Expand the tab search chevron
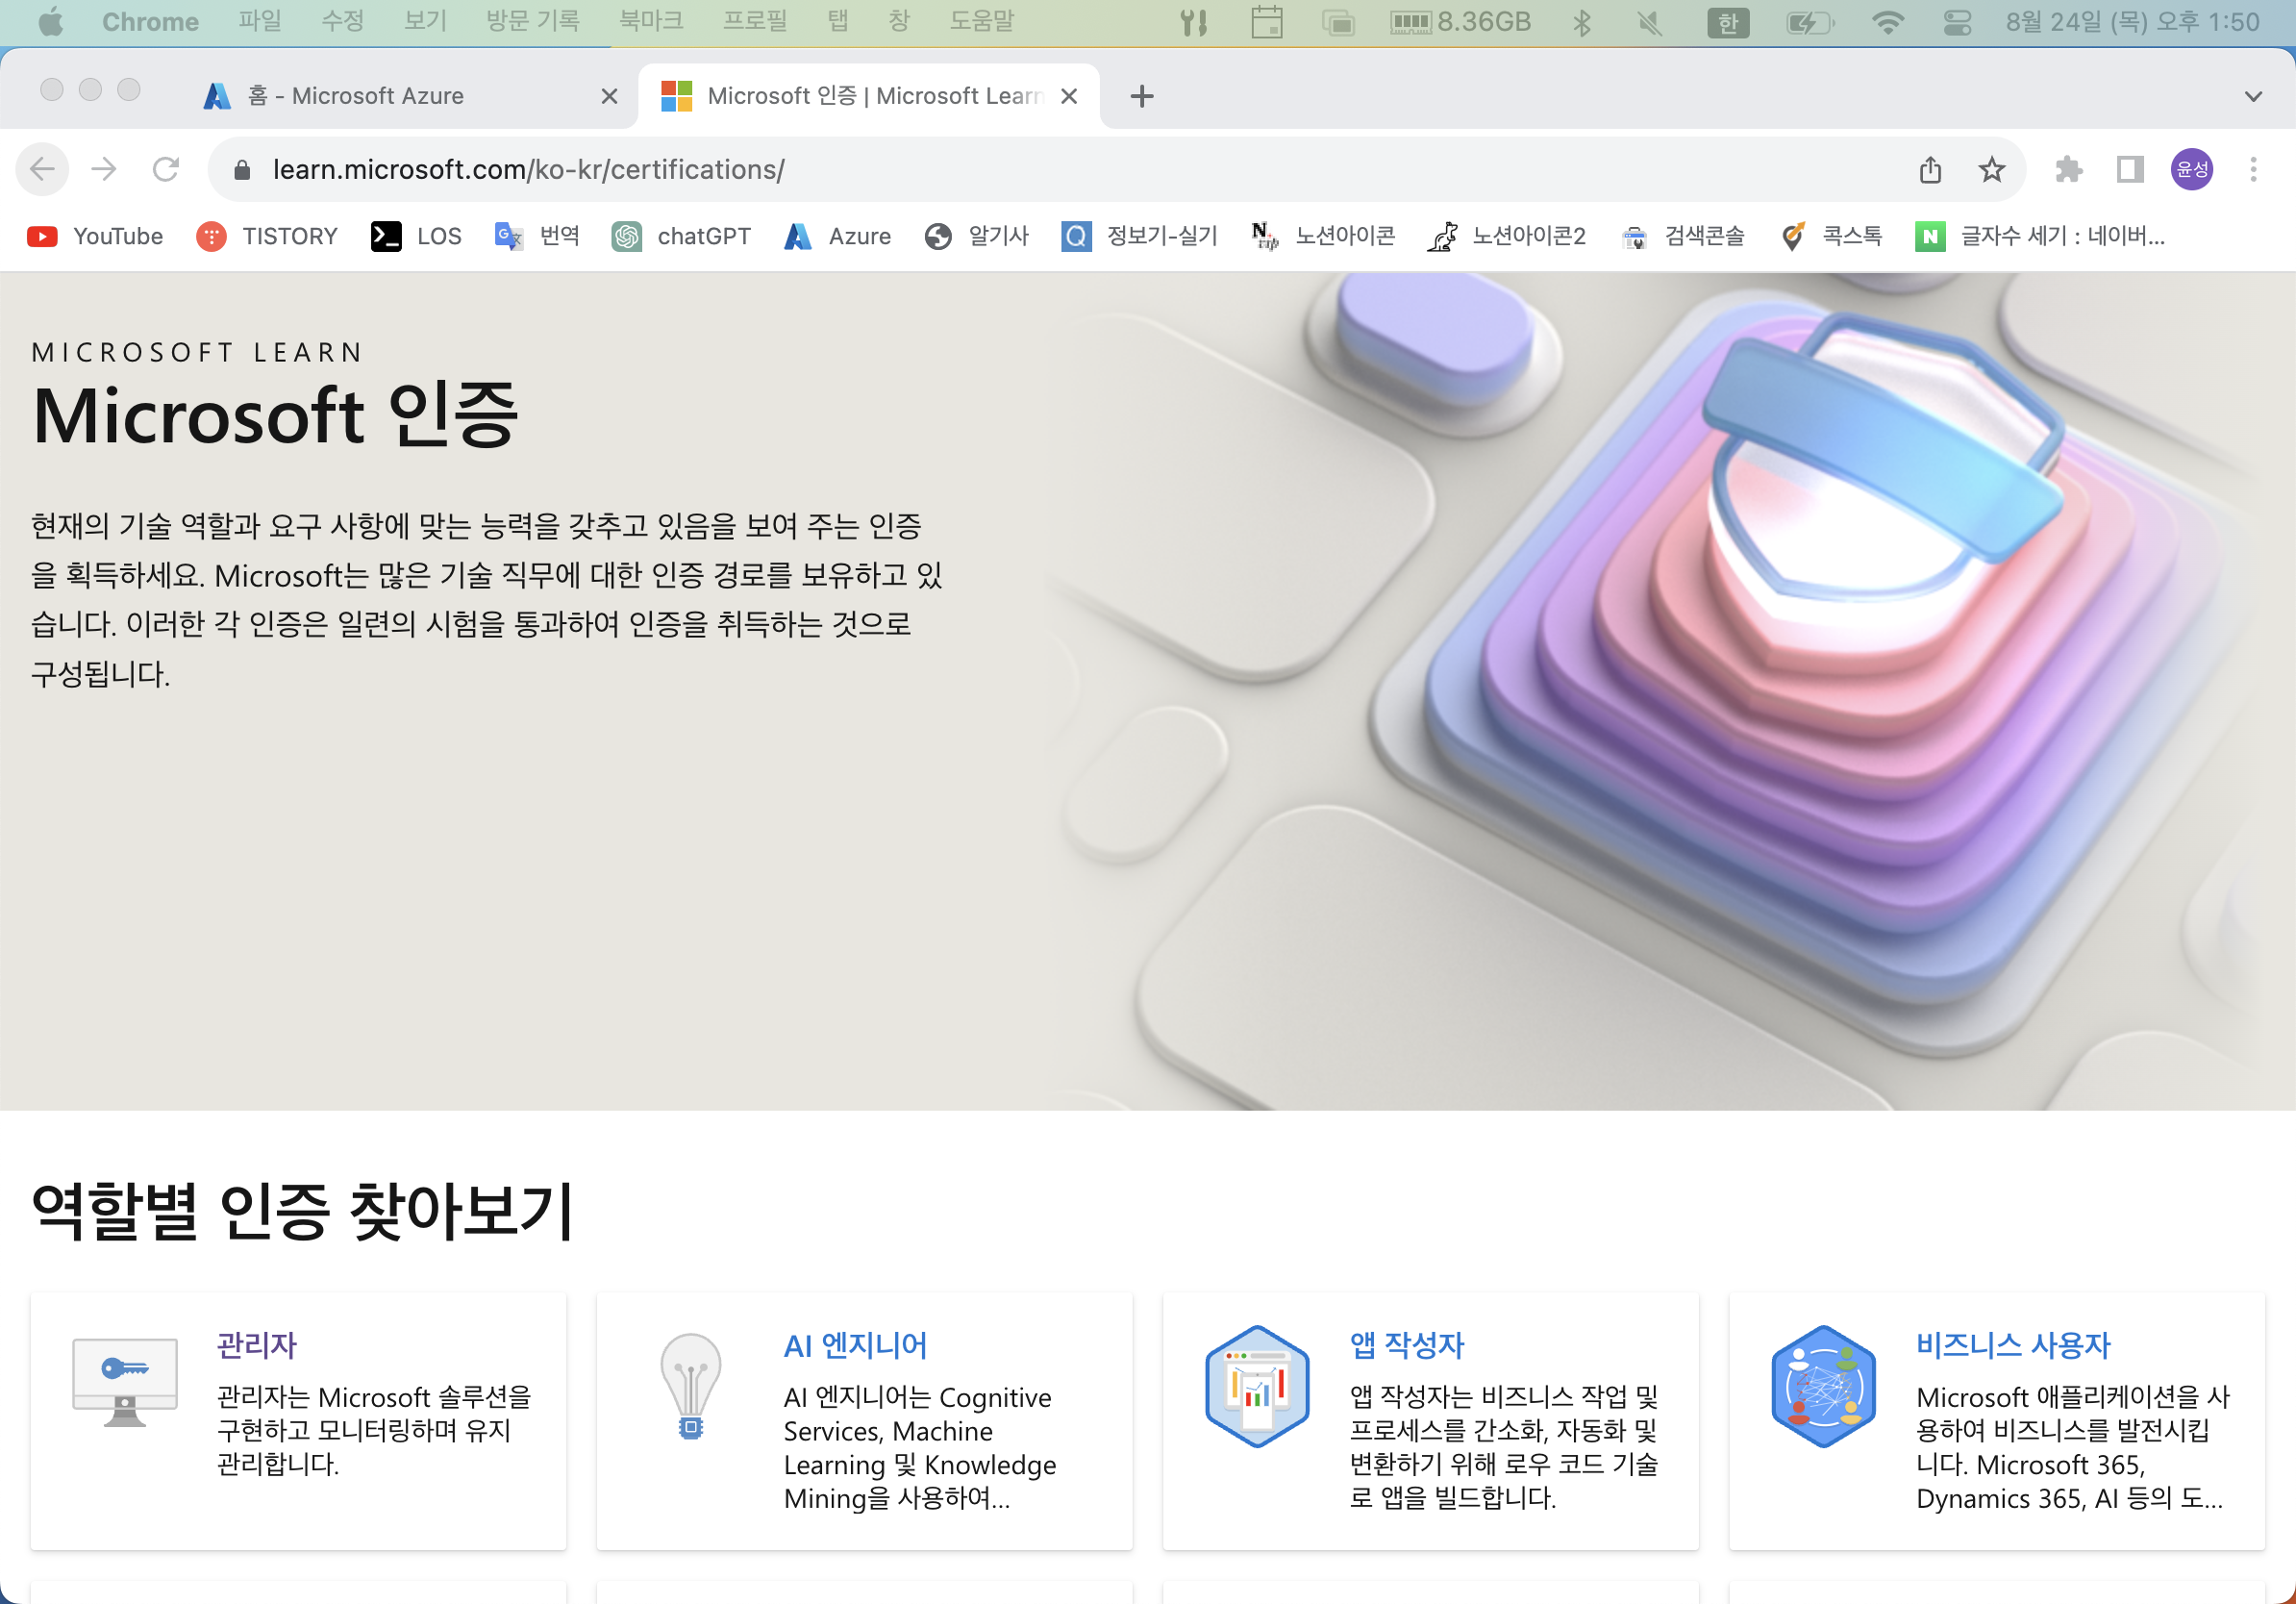 pos(2253,96)
